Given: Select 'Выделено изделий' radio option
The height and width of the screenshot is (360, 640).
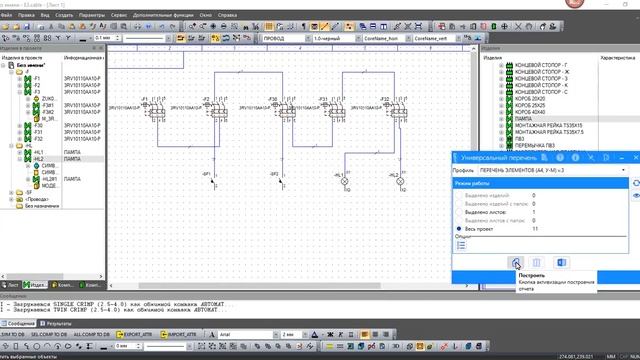Looking at the screenshot, I should [x=459, y=196].
